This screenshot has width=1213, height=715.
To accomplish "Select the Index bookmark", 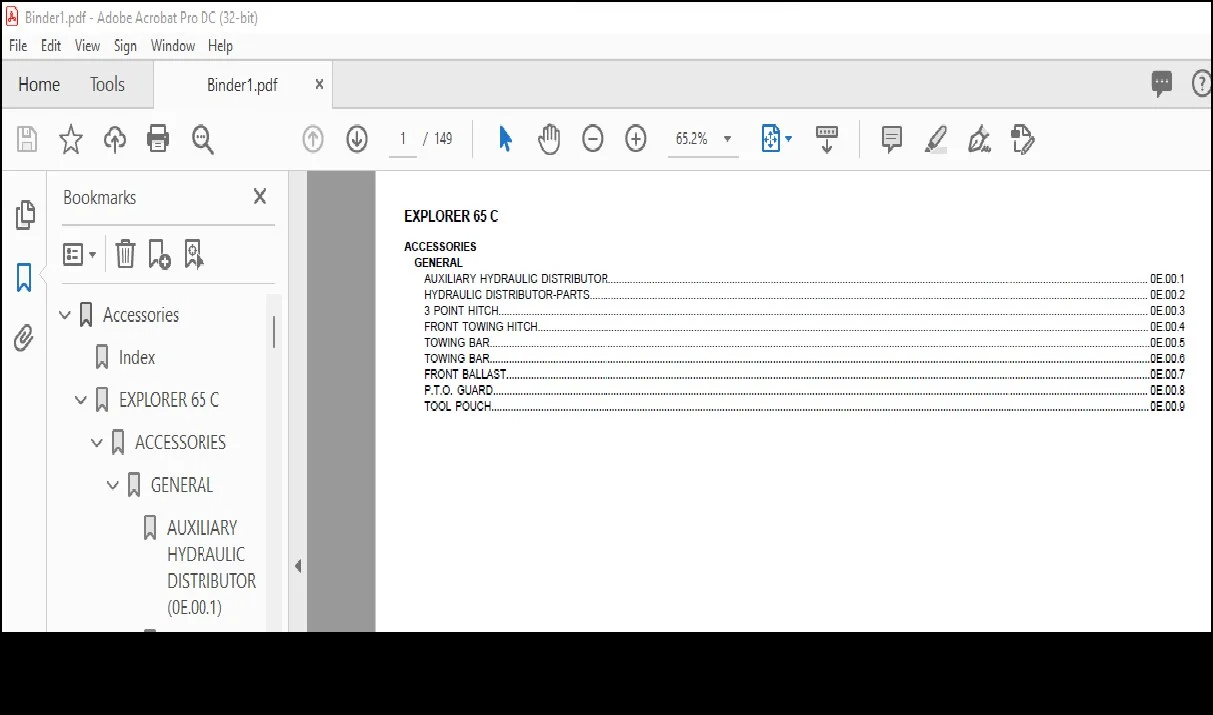I will click(137, 358).
